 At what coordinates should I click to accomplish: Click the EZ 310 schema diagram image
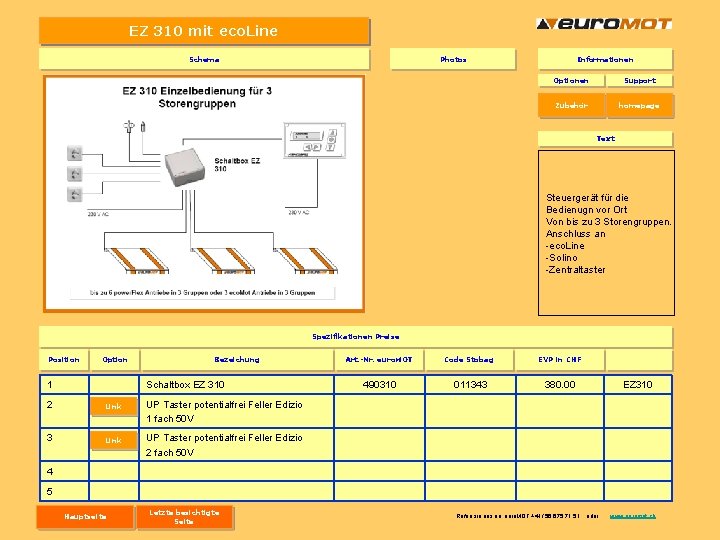point(204,194)
